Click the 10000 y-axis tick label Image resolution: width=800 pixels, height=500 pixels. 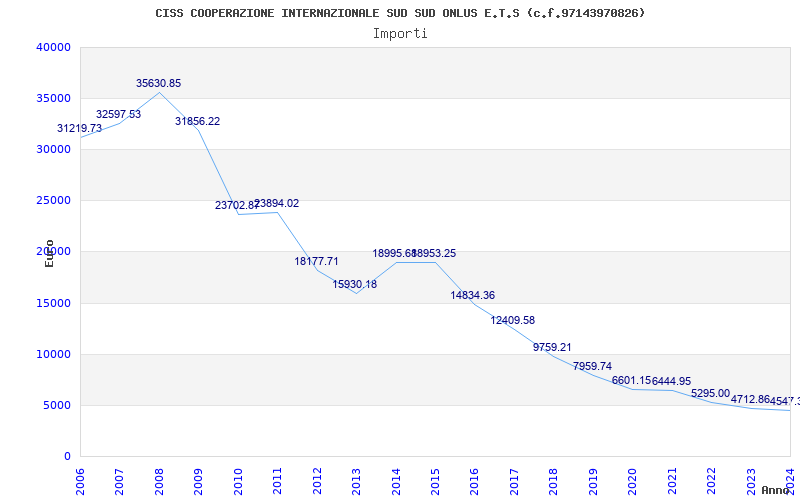pyautogui.click(x=53, y=355)
